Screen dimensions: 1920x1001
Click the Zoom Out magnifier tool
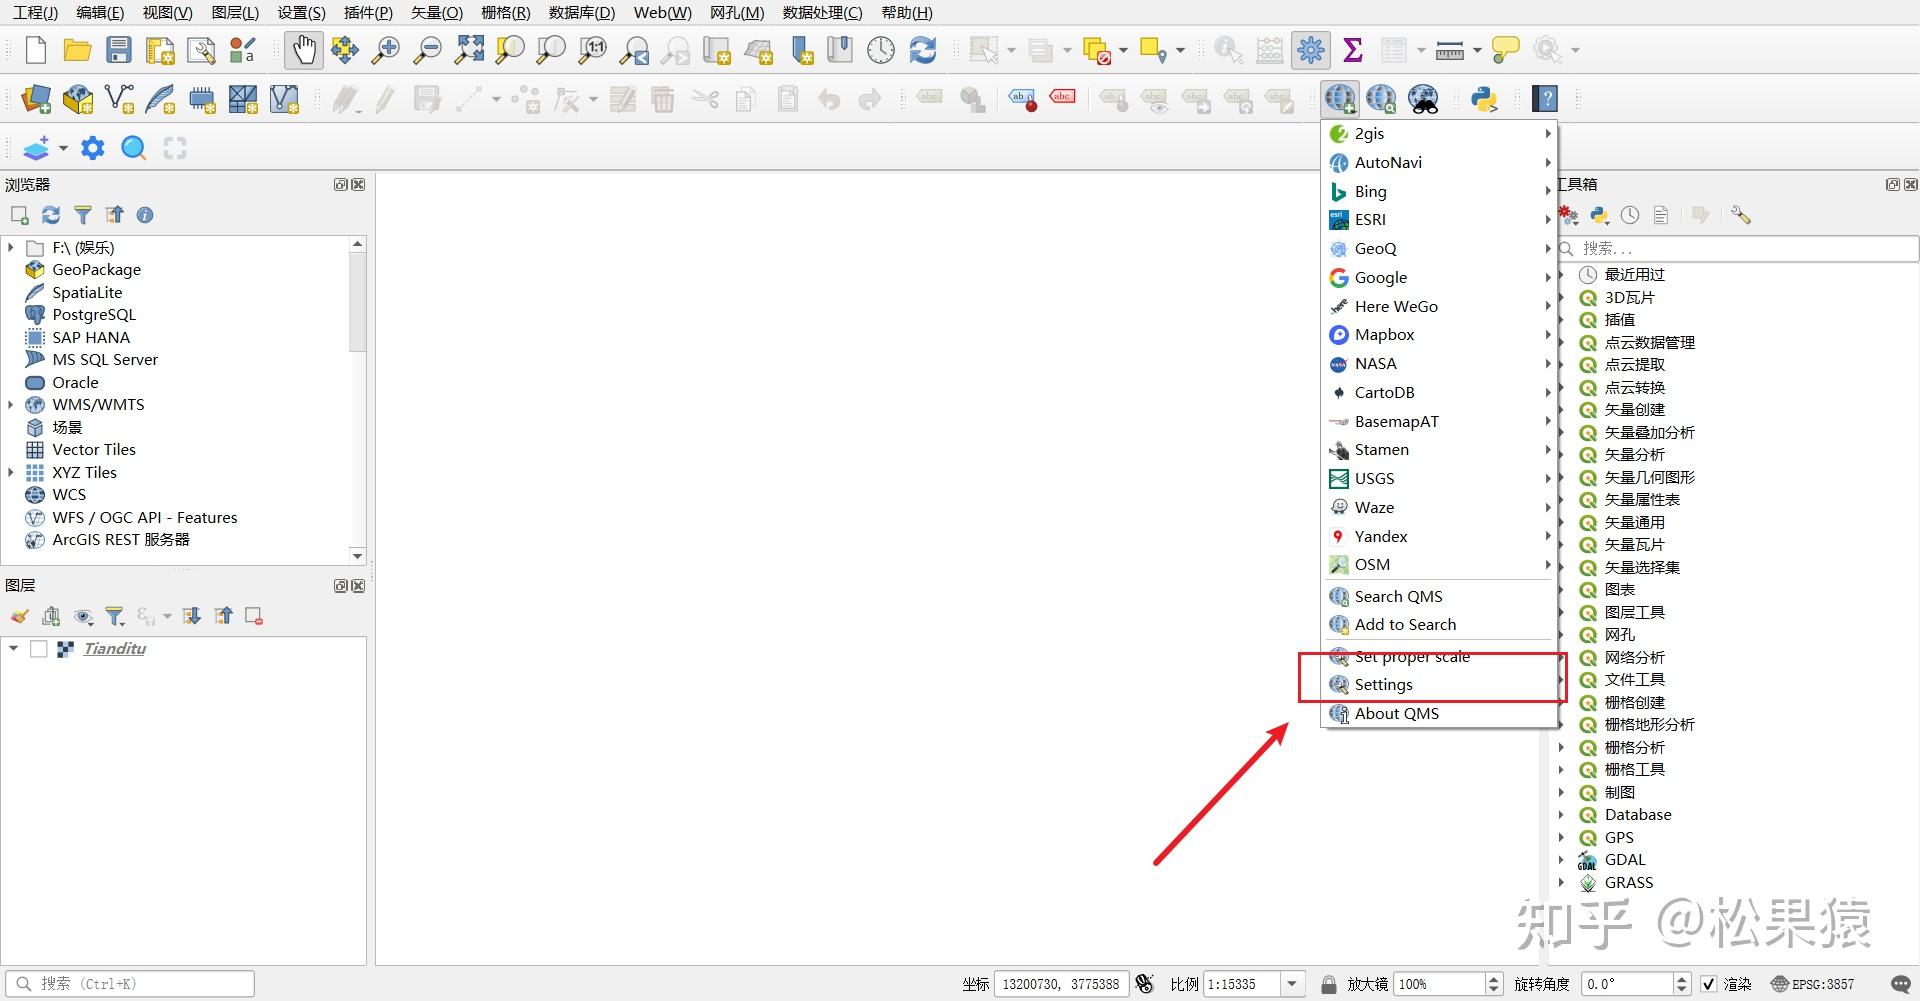[427, 50]
